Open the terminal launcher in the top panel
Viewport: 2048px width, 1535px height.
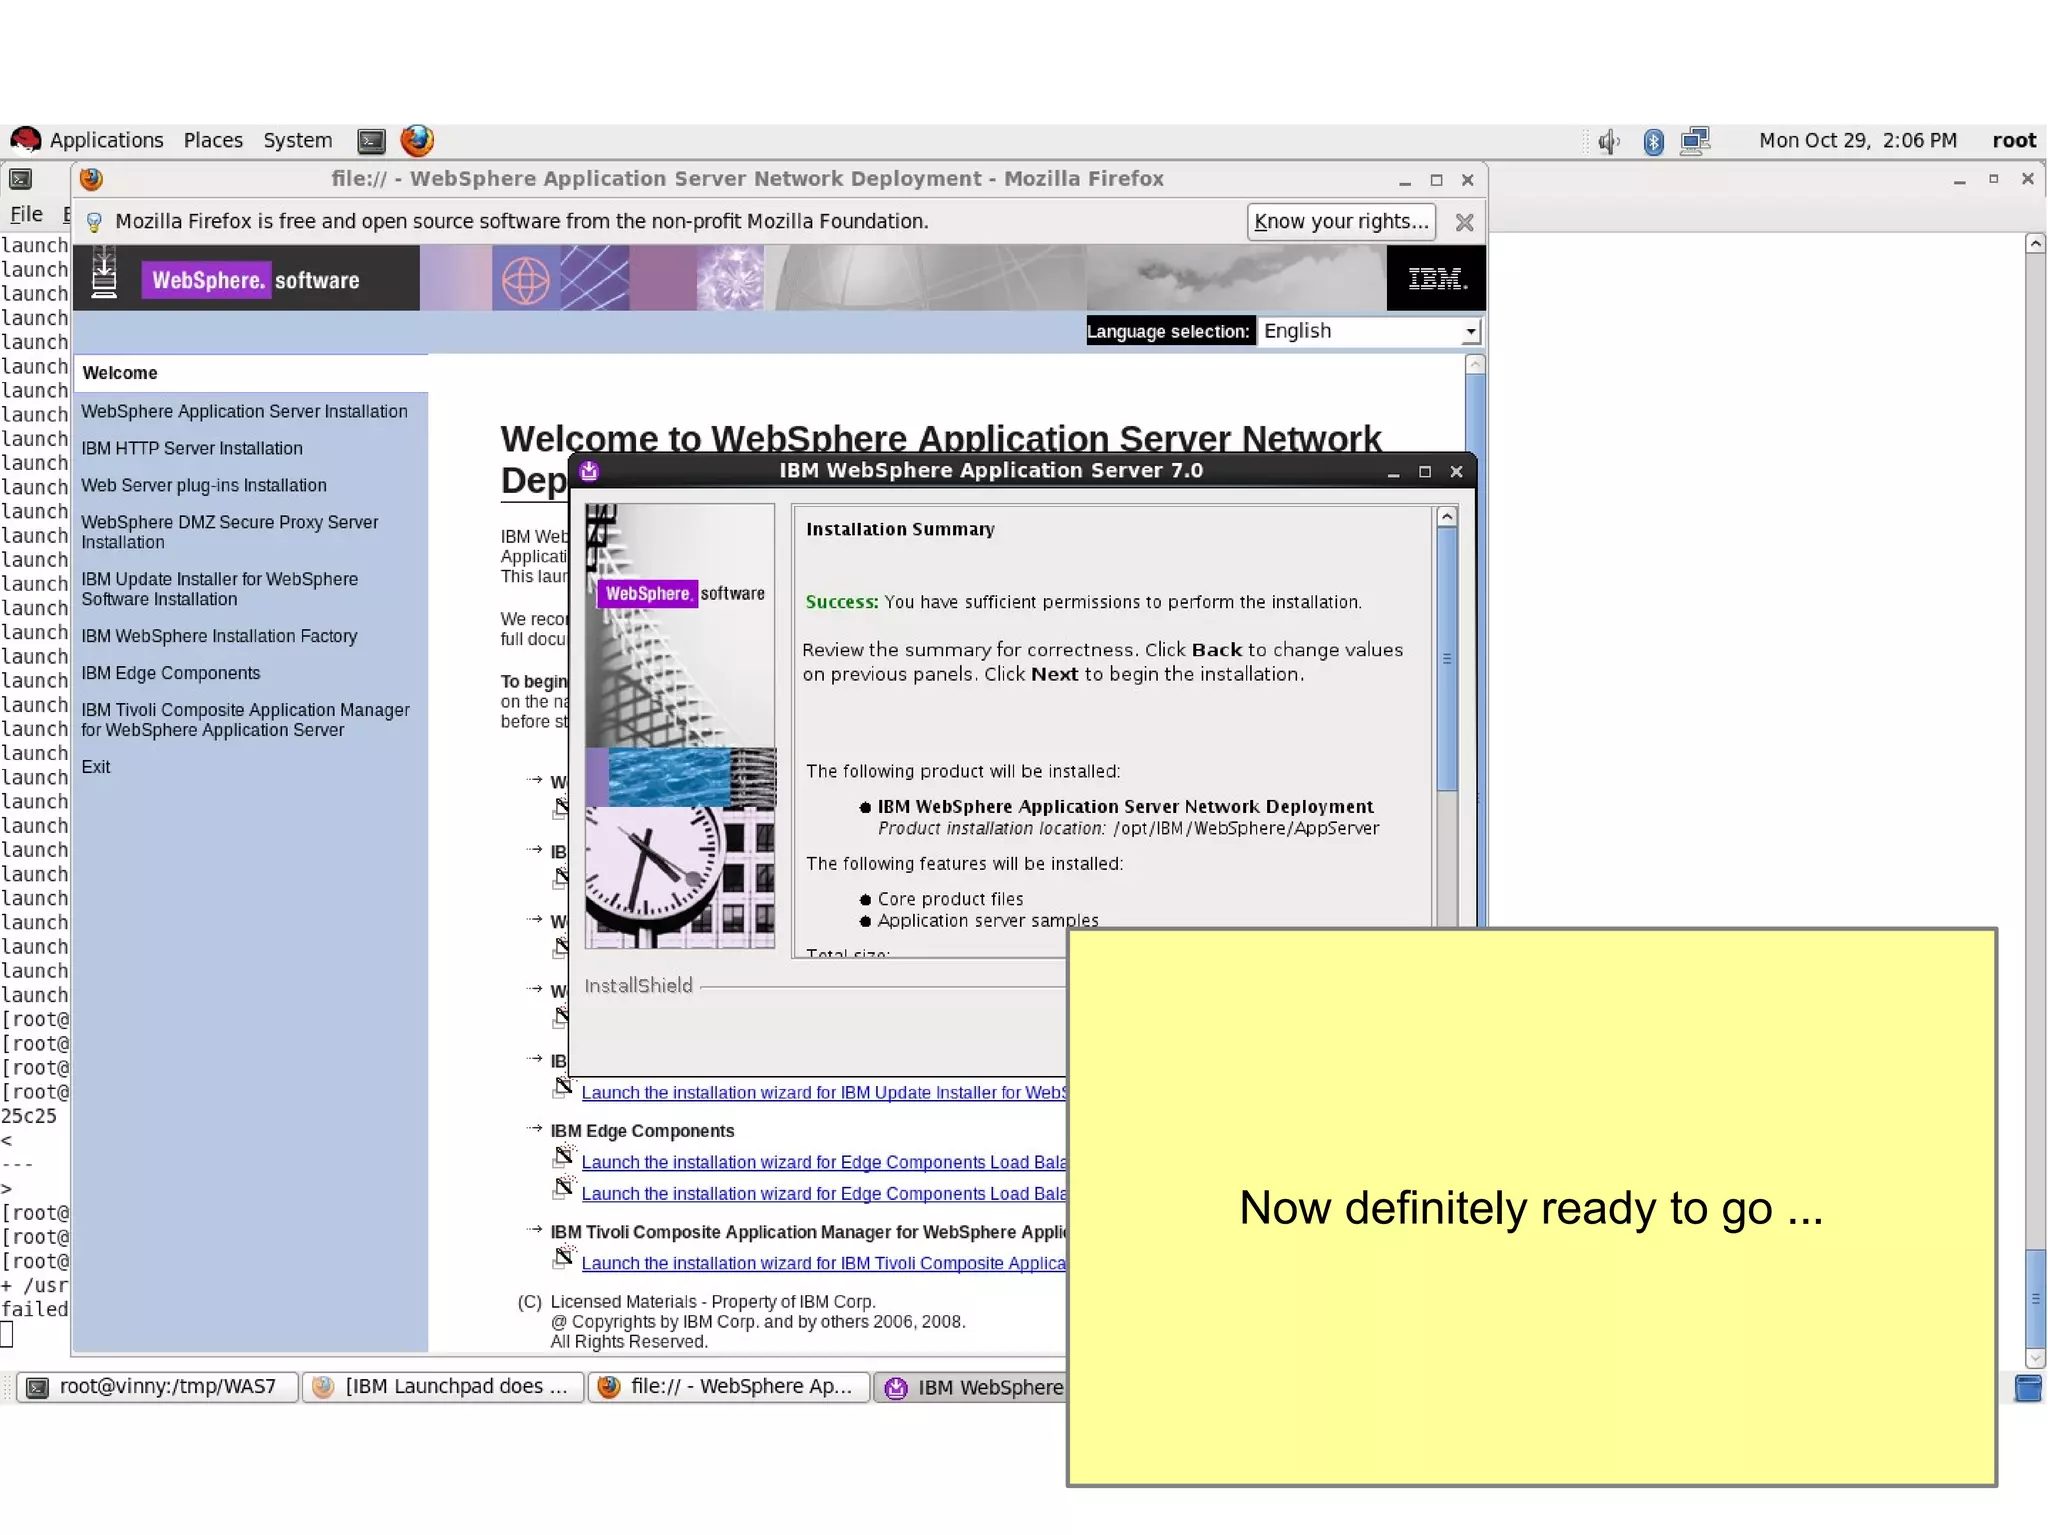[371, 141]
